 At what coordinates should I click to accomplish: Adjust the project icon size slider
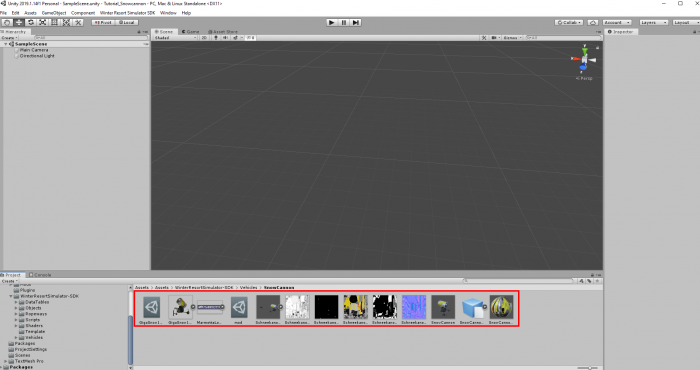[589, 368]
